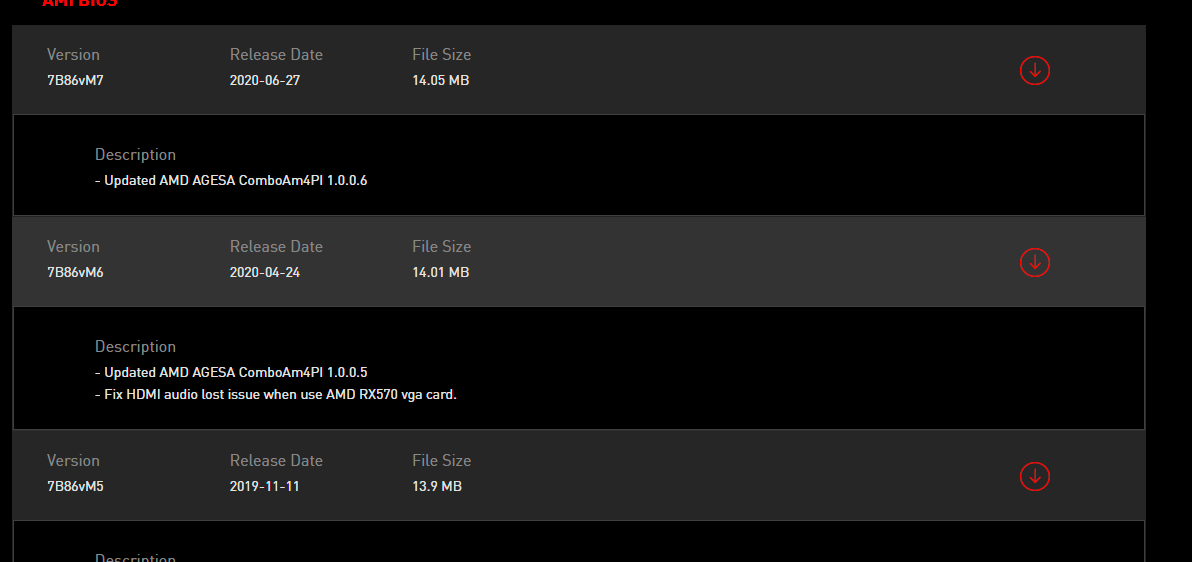This screenshot has width=1192, height=562.
Task: Click the Description label under 7B86vM7
Action: (x=135, y=155)
